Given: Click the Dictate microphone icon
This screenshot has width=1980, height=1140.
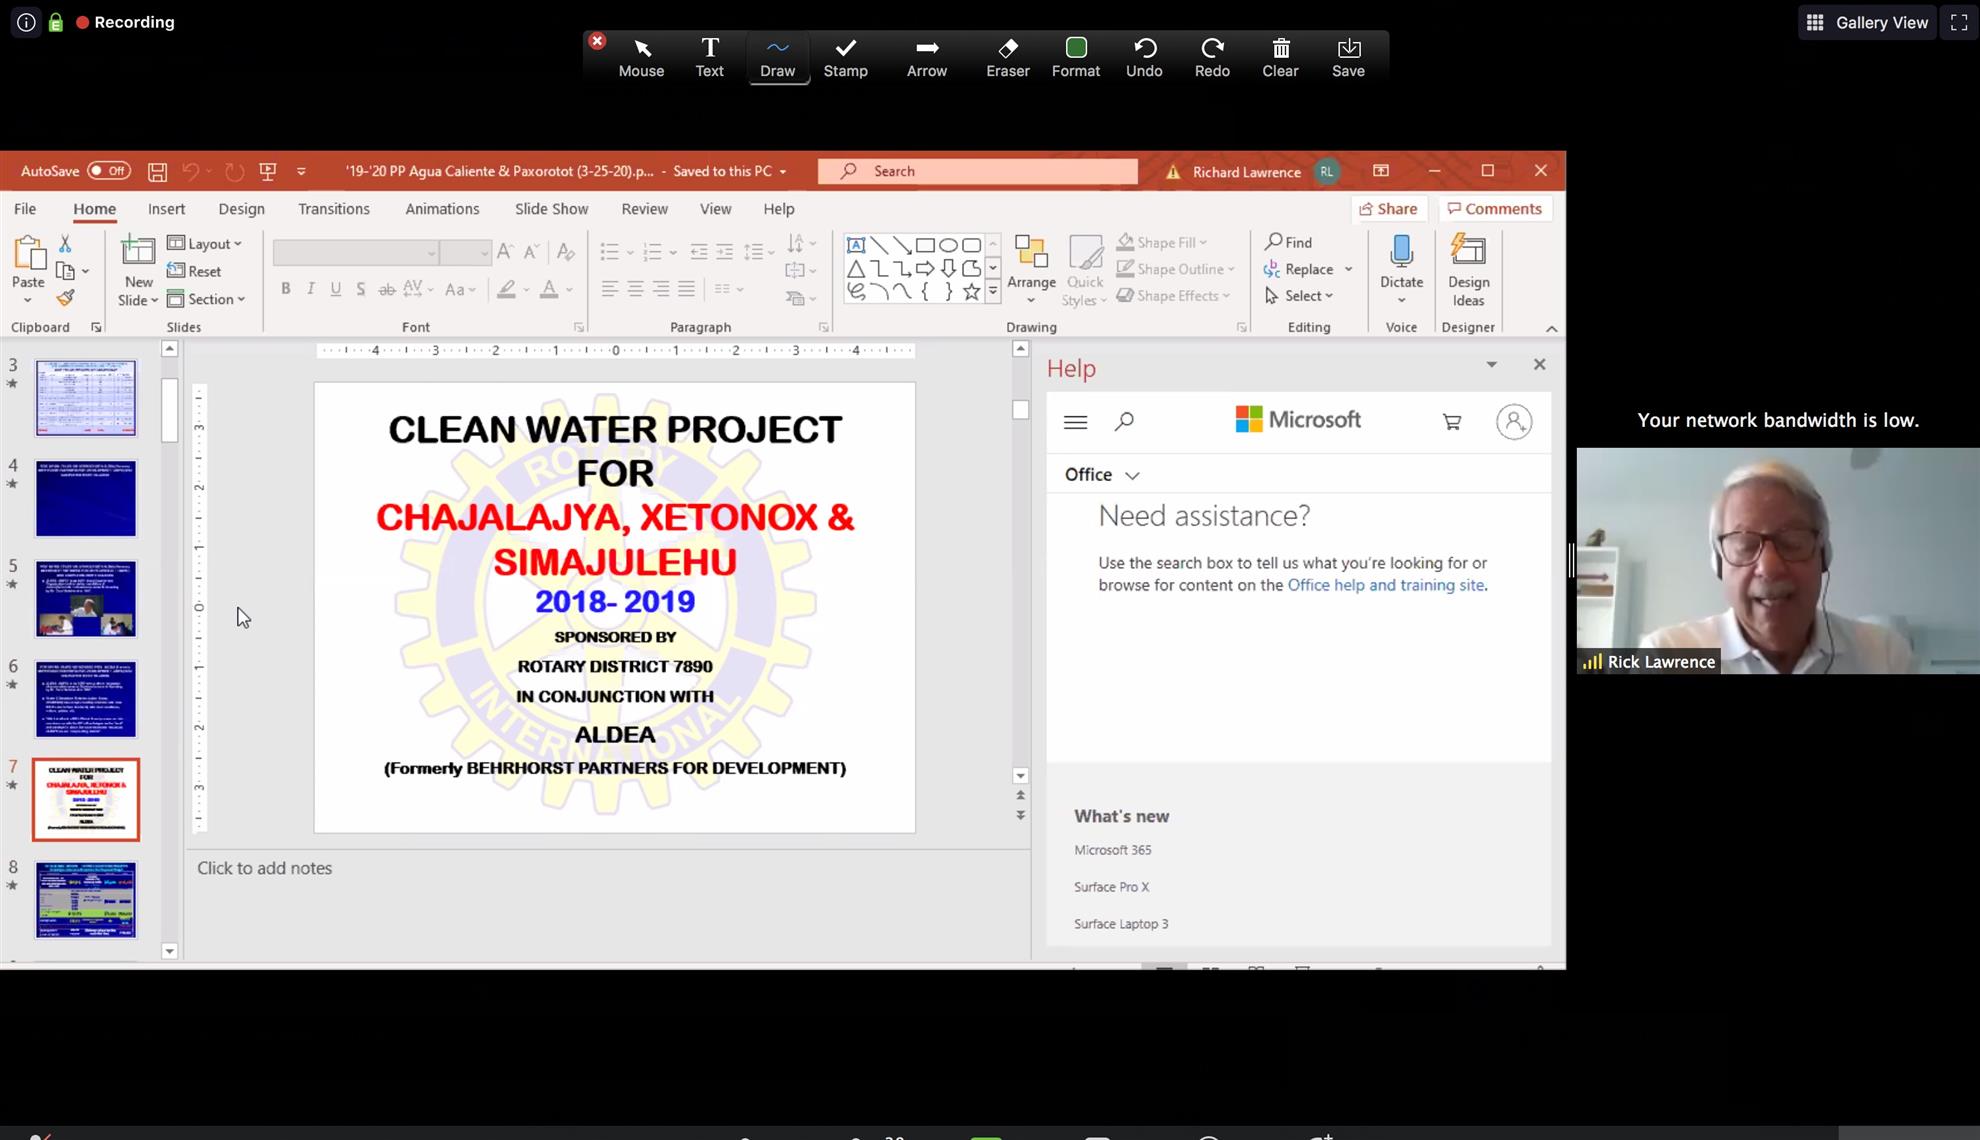Looking at the screenshot, I should tap(1401, 252).
